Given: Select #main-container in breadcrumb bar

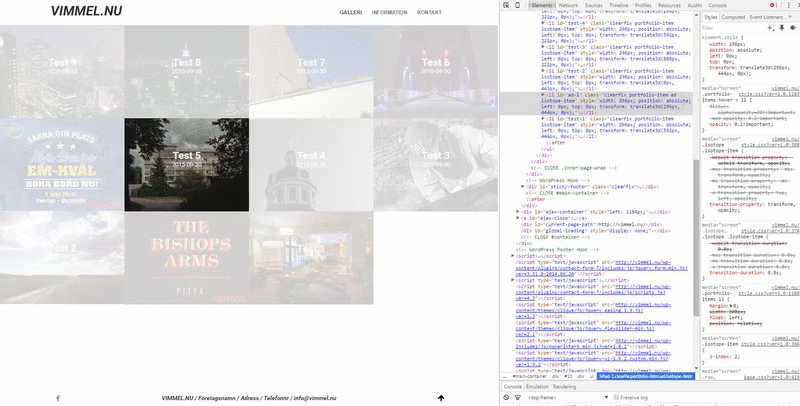Looking at the screenshot, I should 529,376.
